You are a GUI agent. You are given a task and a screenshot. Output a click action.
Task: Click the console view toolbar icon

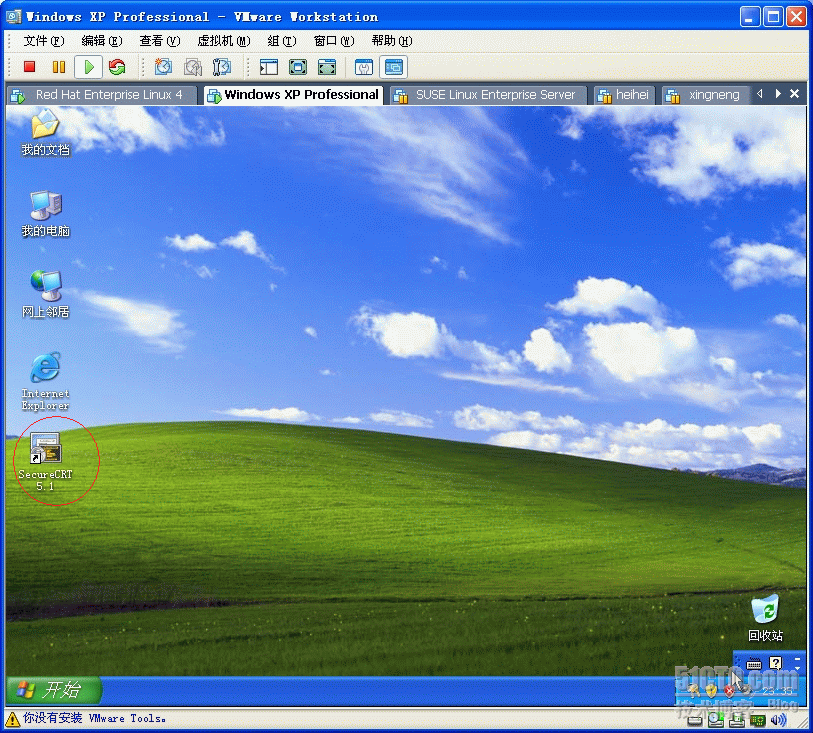[394, 67]
